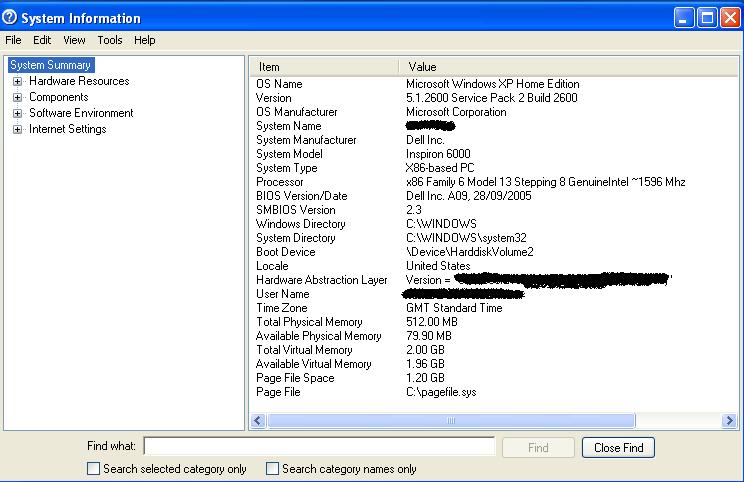Expand the Components category

click(17, 97)
